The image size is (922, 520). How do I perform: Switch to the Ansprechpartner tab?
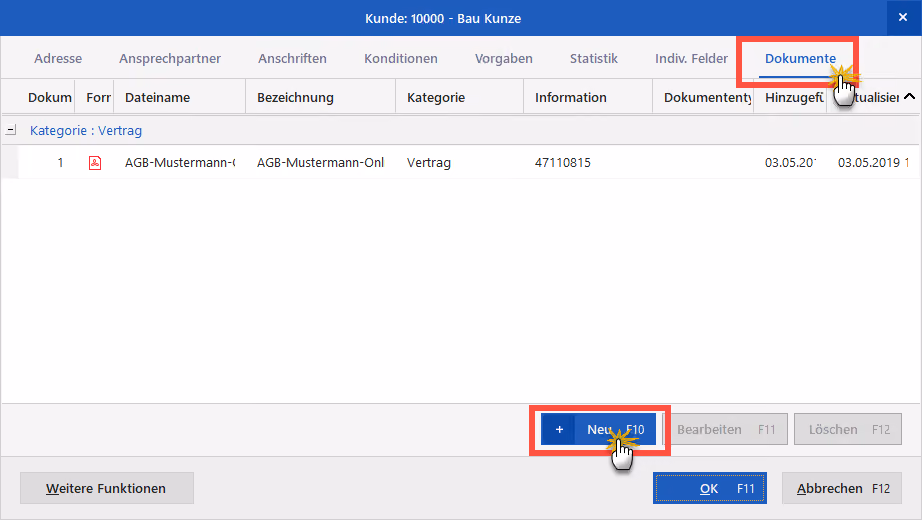[x=170, y=58]
